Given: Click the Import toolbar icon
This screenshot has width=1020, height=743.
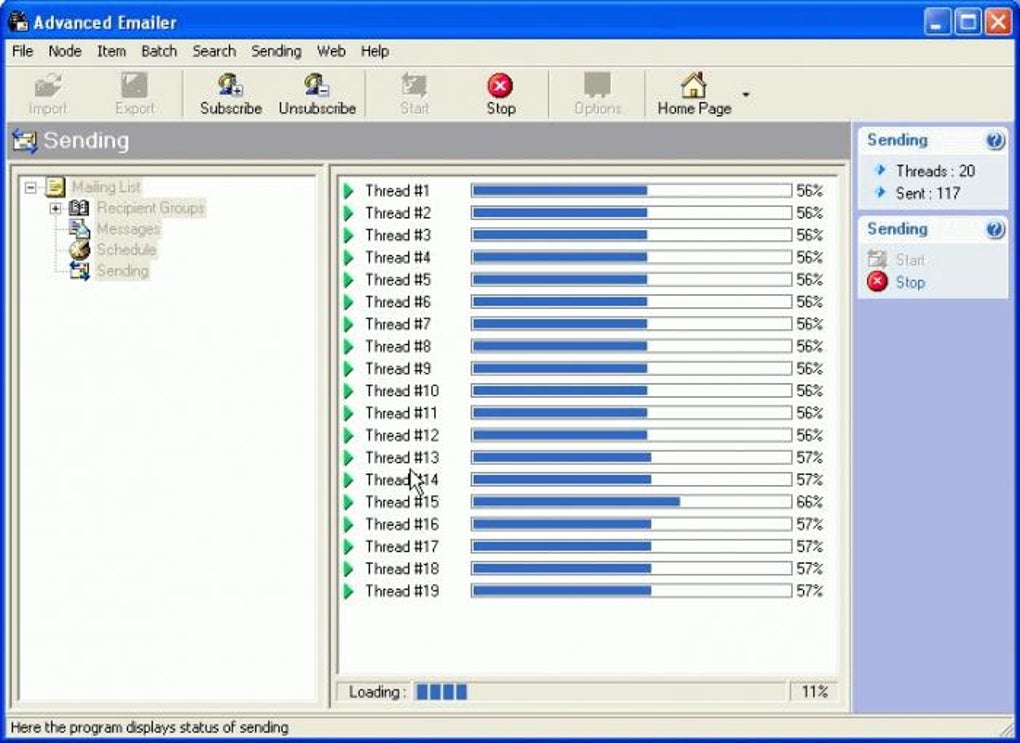Looking at the screenshot, I should (x=47, y=85).
